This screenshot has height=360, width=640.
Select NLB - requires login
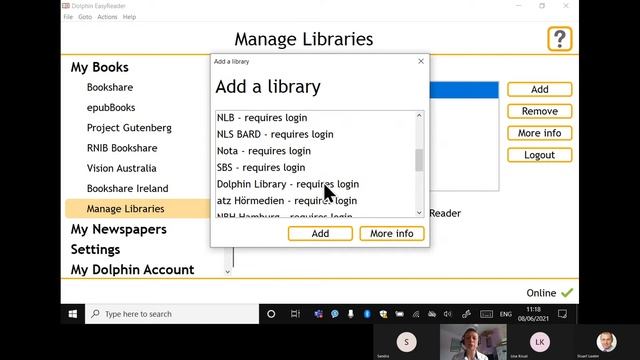[315, 118]
